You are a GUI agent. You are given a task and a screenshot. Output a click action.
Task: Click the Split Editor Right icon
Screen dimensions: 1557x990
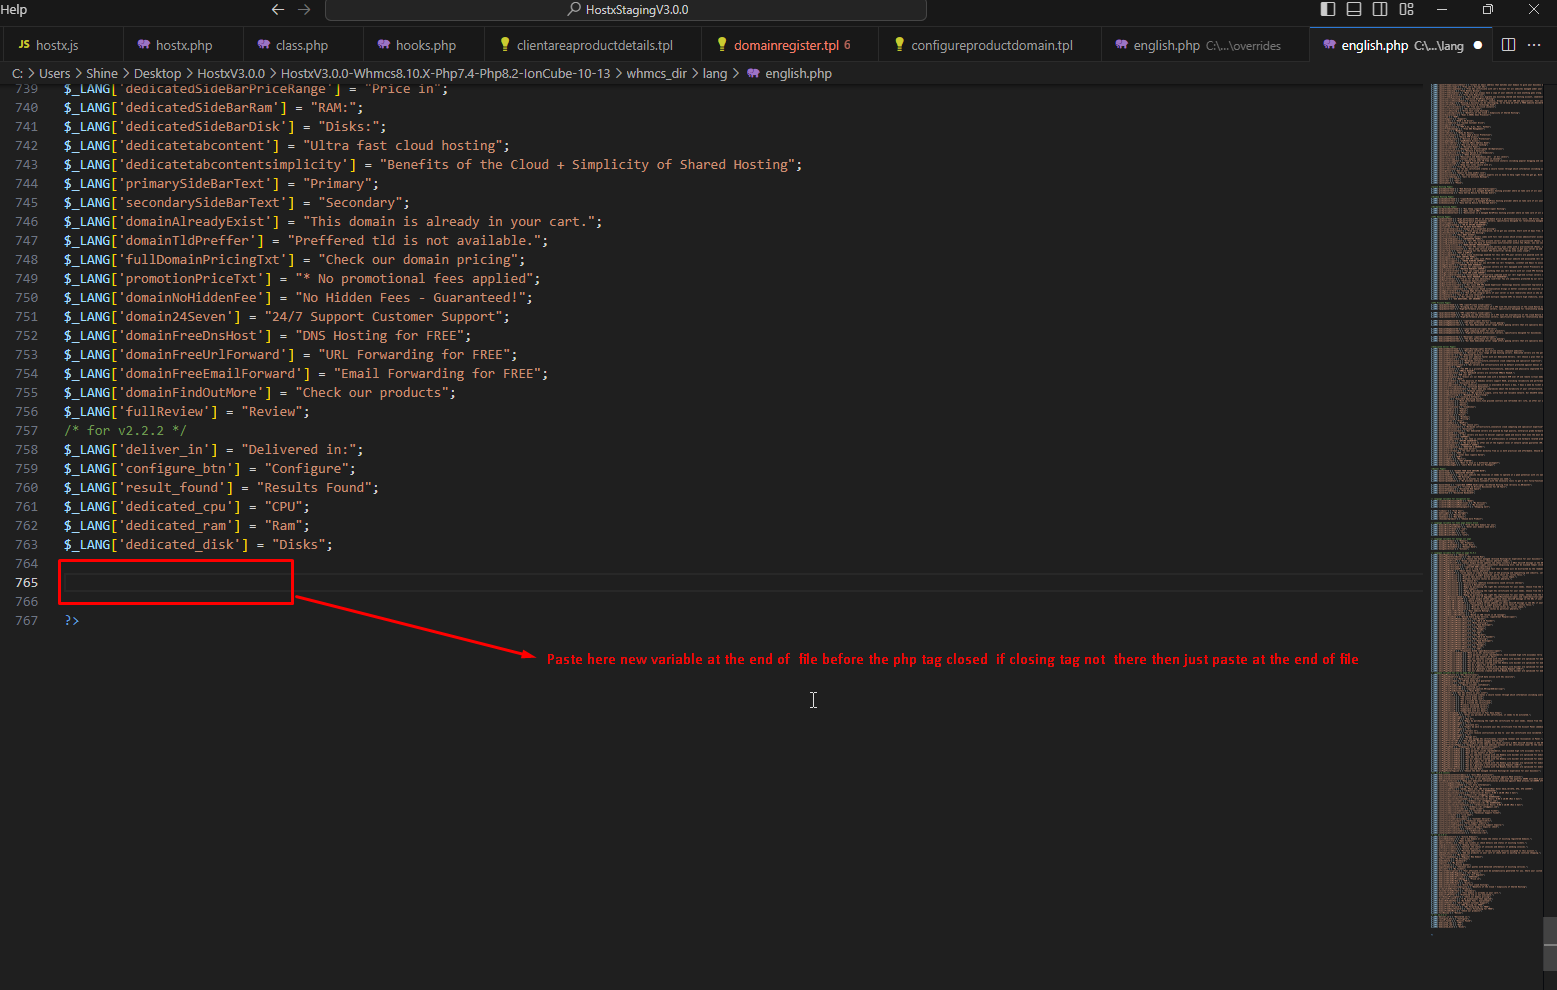point(1508,45)
